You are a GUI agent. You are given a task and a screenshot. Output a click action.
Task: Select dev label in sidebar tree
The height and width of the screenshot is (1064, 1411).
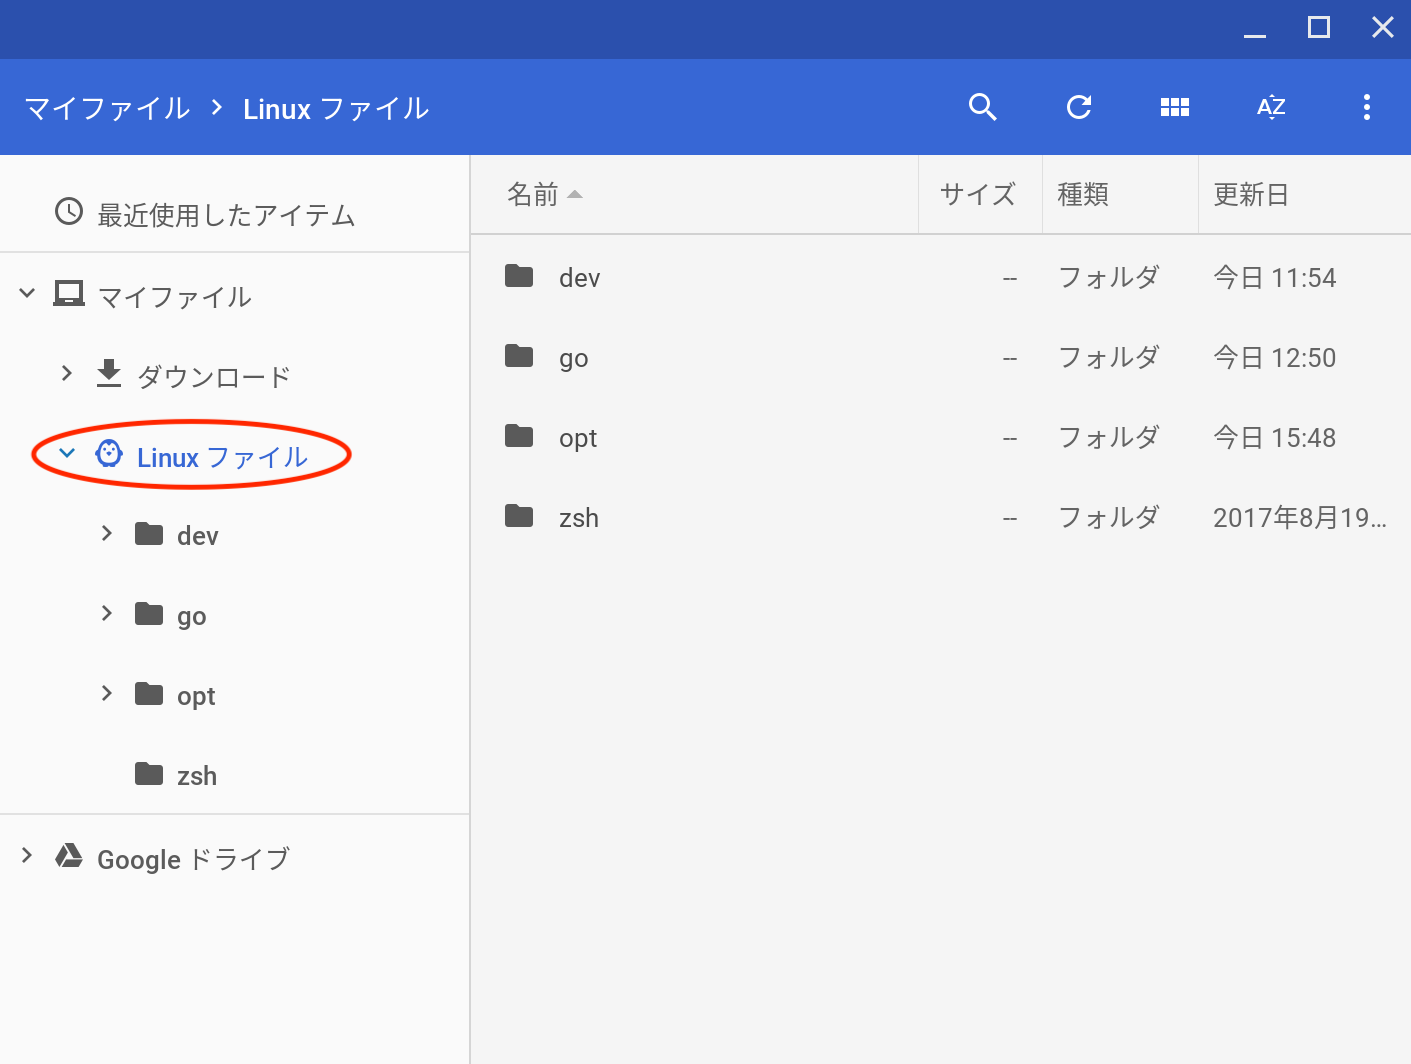click(197, 536)
